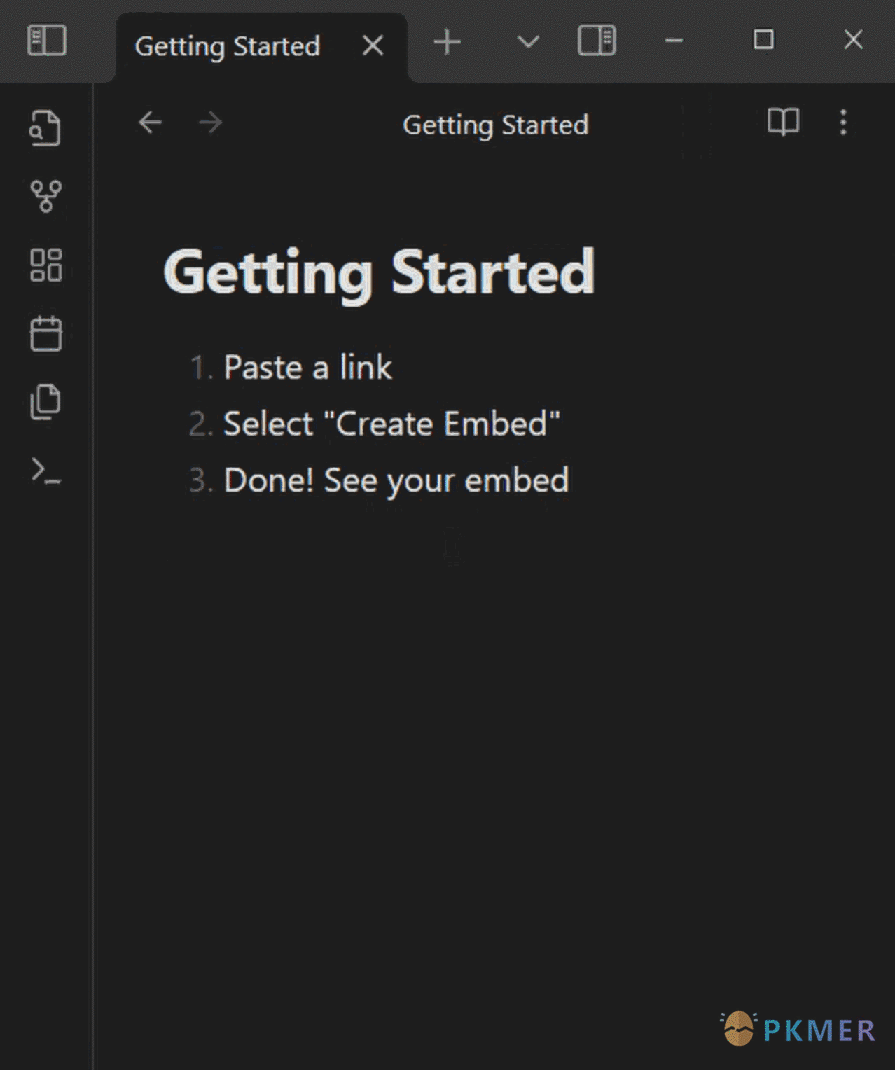Open today's daily note calendar icon
The height and width of the screenshot is (1070, 895).
pyautogui.click(x=46, y=333)
